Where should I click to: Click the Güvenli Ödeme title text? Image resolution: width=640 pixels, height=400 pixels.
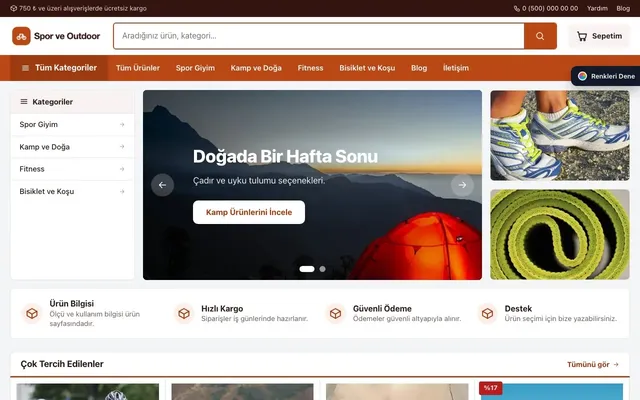pos(382,309)
